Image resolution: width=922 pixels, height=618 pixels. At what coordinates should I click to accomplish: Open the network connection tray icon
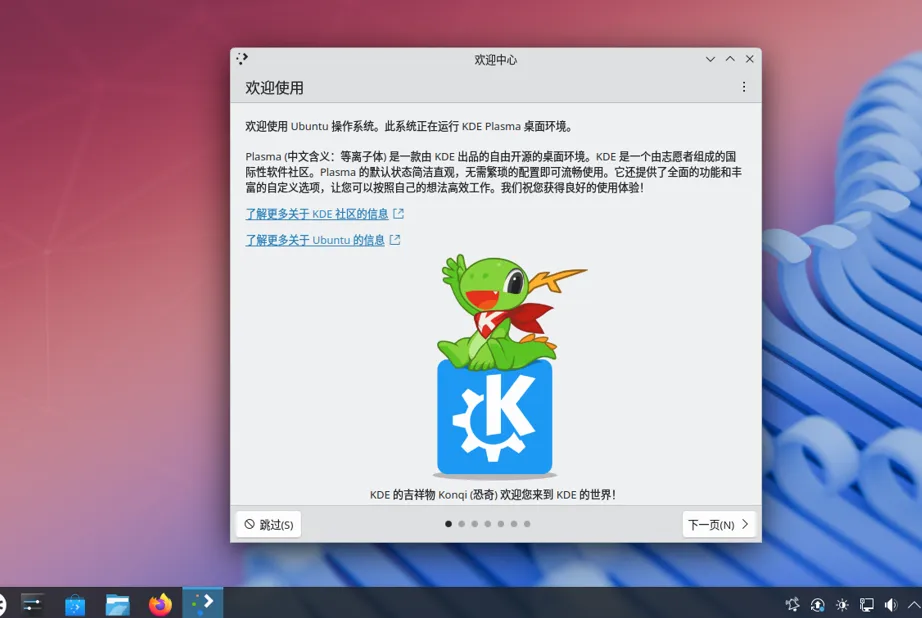pyautogui.click(x=867, y=604)
